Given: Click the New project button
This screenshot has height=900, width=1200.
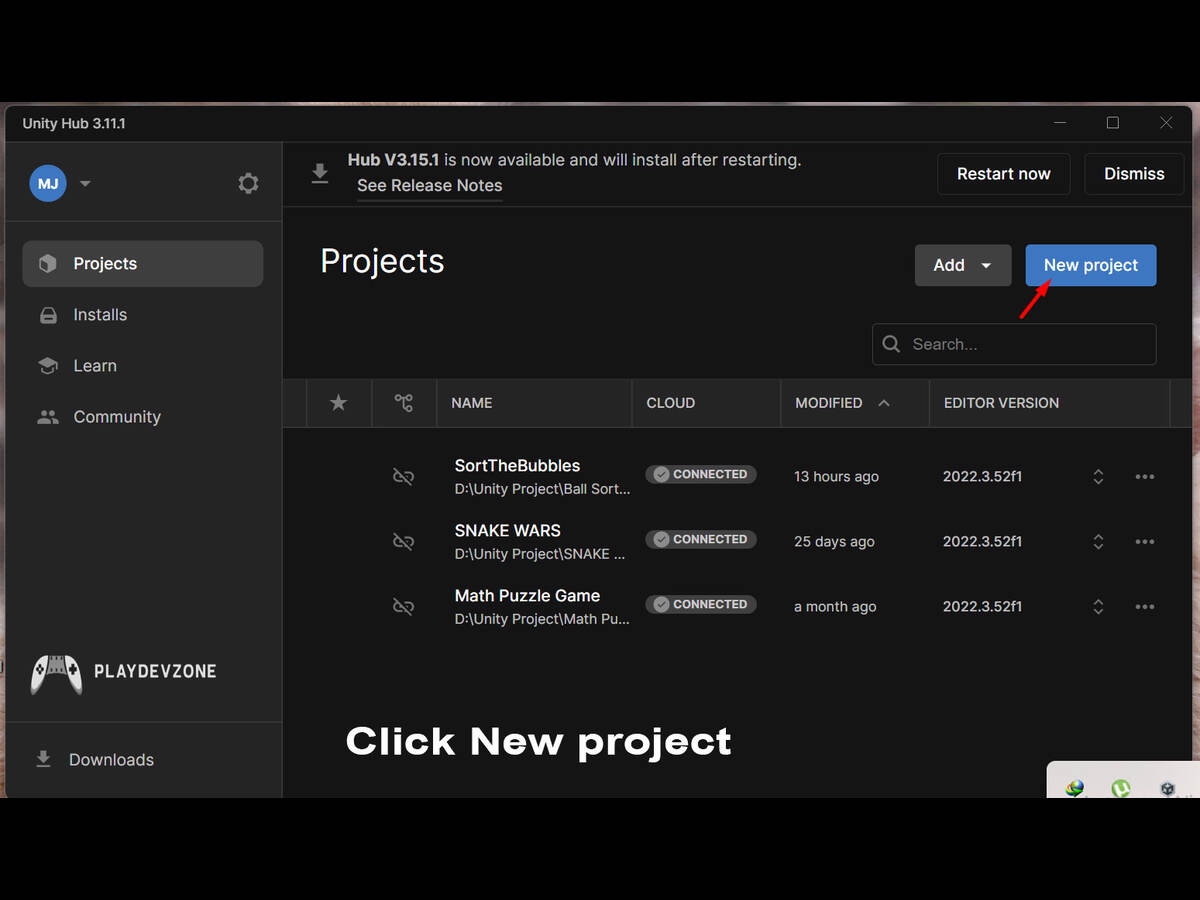Looking at the screenshot, I should click(x=1090, y=265).
